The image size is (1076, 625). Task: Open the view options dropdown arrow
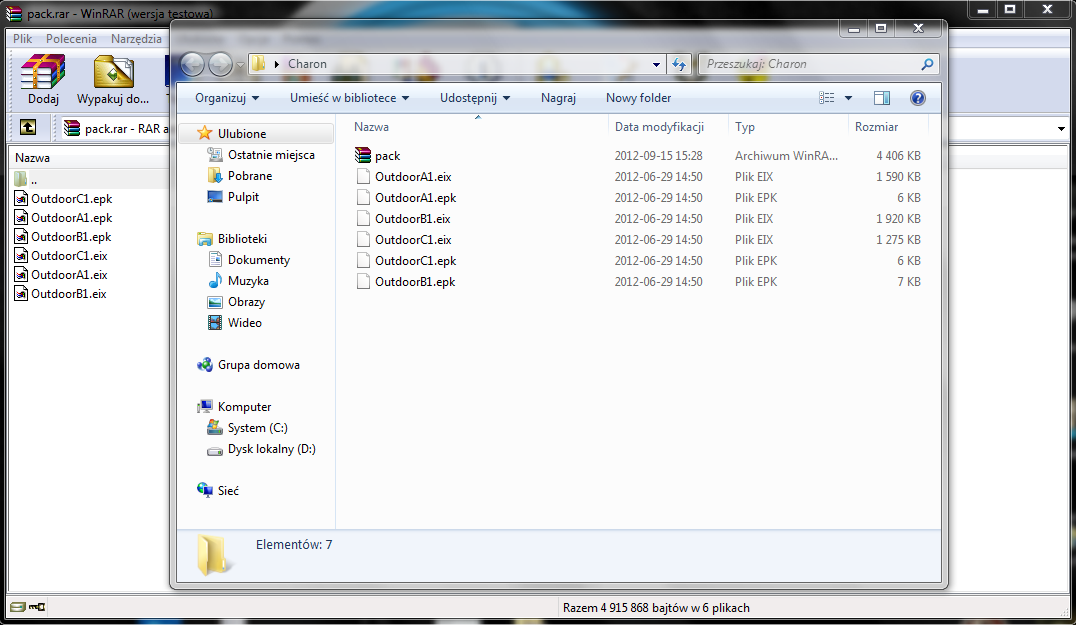(x=848, y=98)
